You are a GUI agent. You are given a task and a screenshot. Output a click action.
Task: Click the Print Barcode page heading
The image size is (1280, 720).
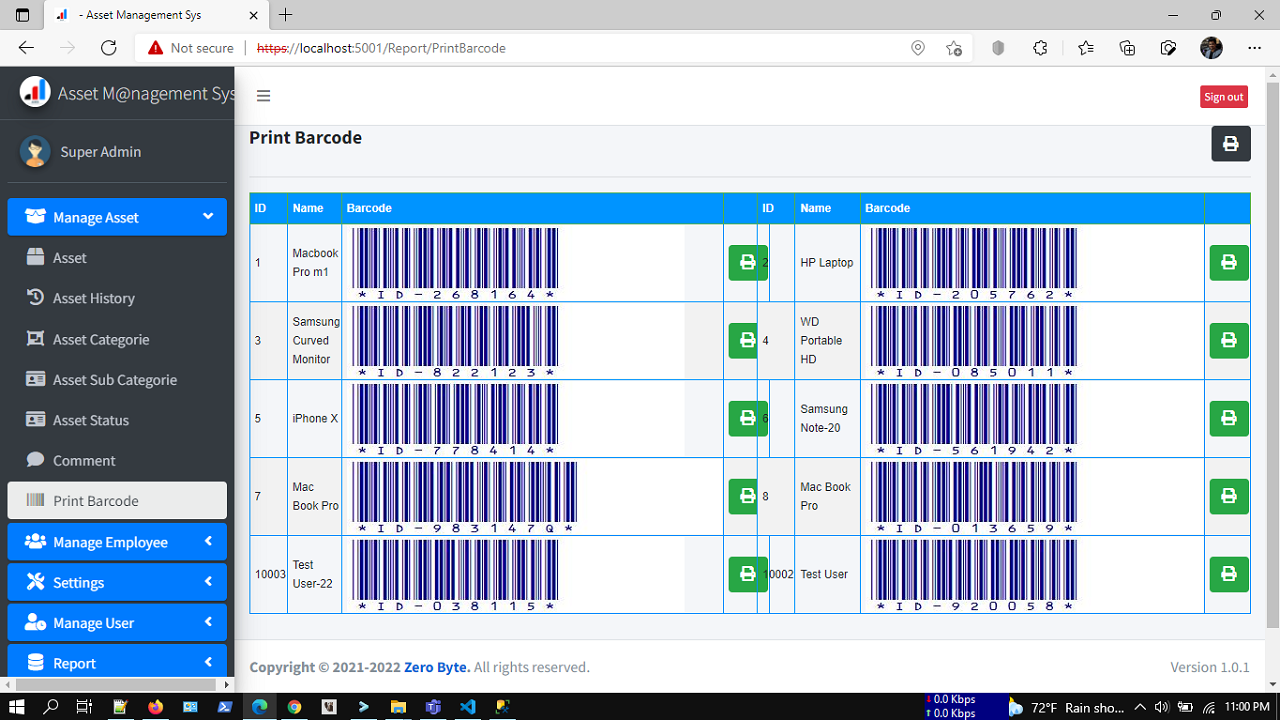click(x=305, y=138)
